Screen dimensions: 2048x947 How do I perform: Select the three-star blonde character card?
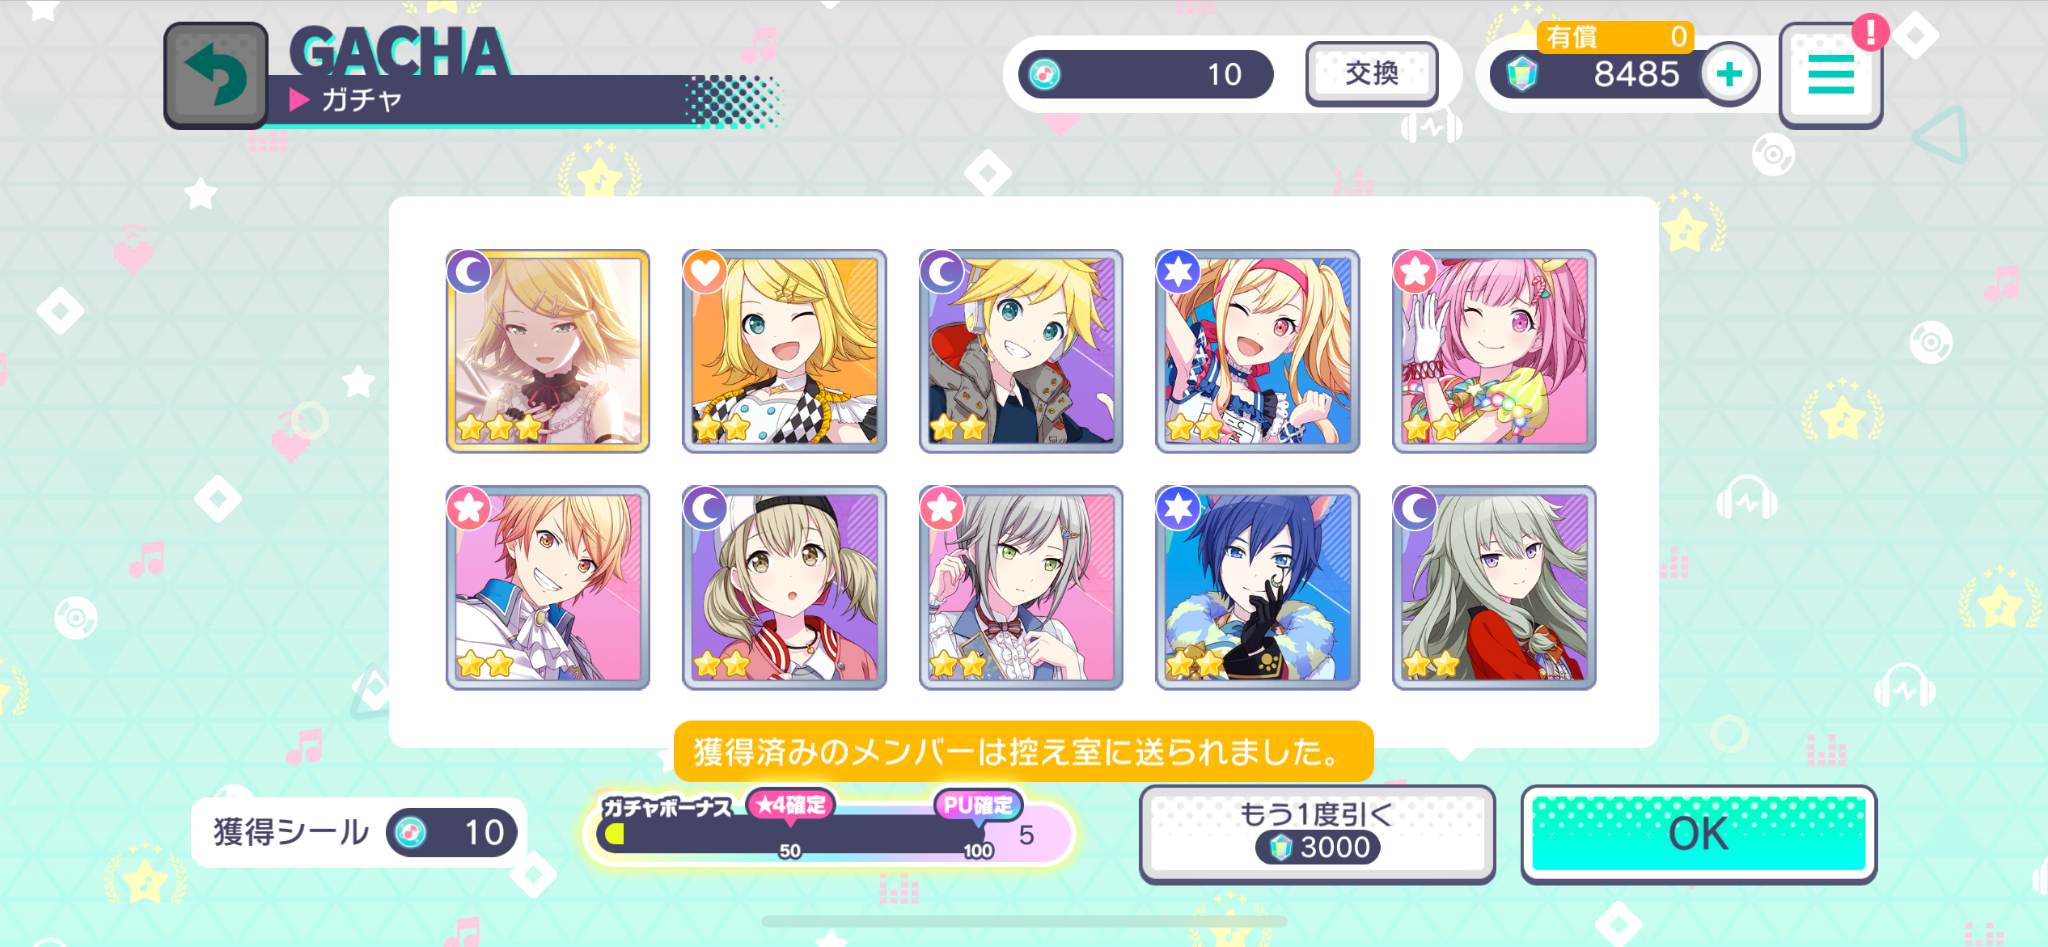(x=548, y=351)
